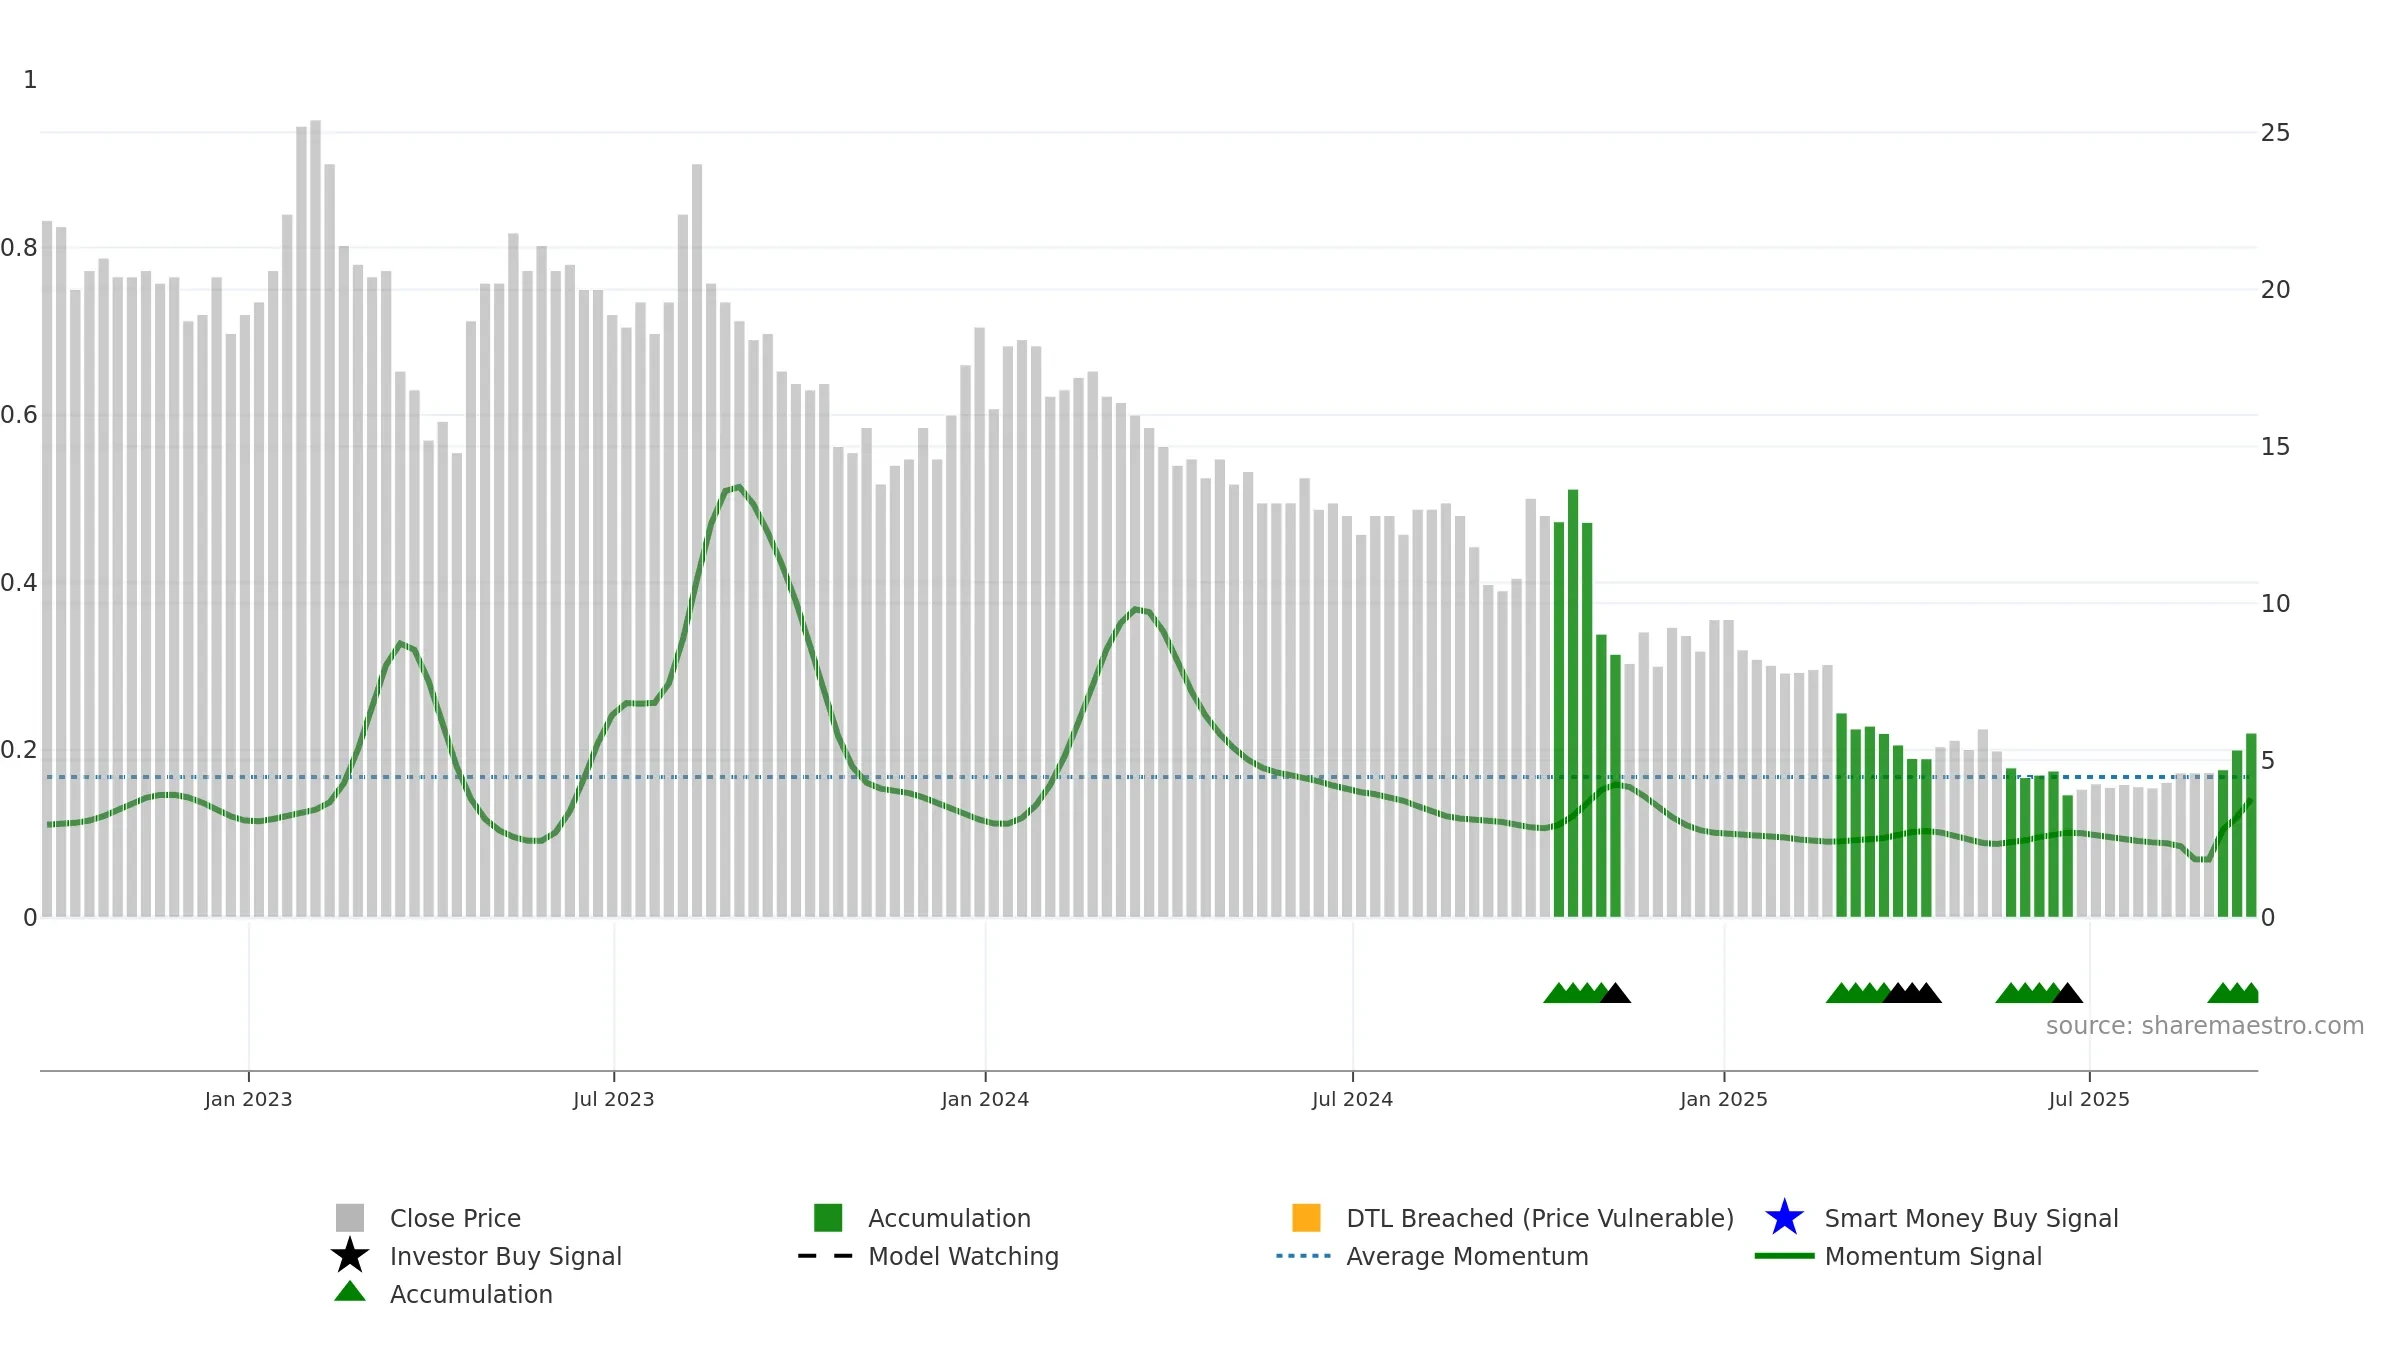Viewport: 2400px width, 1350px height.
Task: Click the black Investor Buy Signal star
Action: point(350,1255)
